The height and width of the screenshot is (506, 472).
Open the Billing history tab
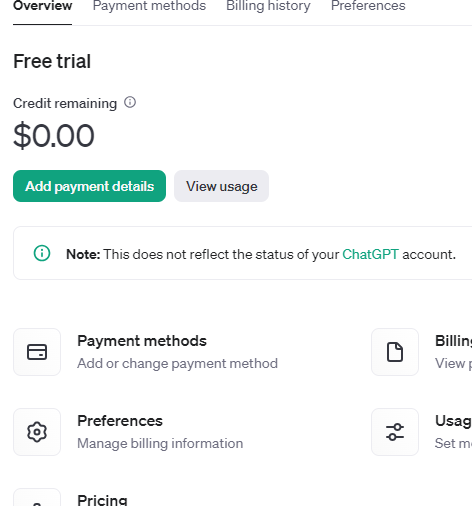[268, 6]
